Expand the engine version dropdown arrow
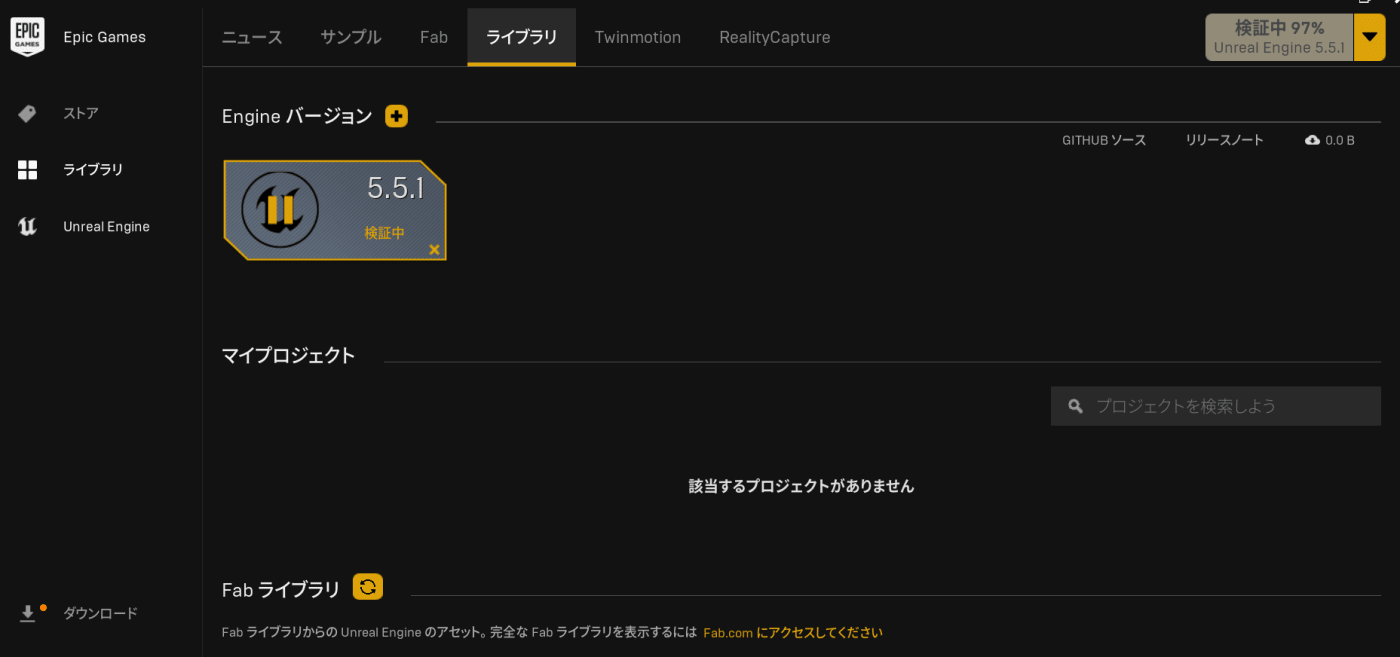 (1369, 37)
